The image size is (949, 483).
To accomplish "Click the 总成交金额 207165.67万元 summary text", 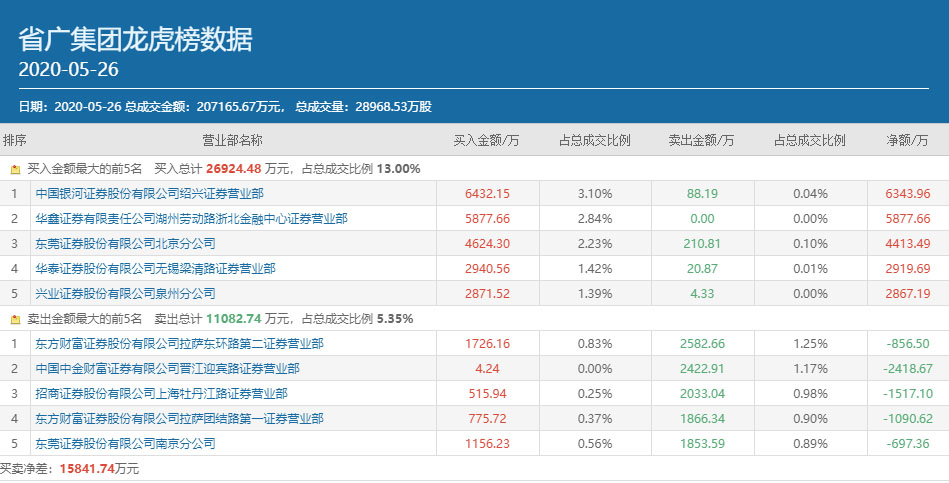I will click(x=205, y=107).
